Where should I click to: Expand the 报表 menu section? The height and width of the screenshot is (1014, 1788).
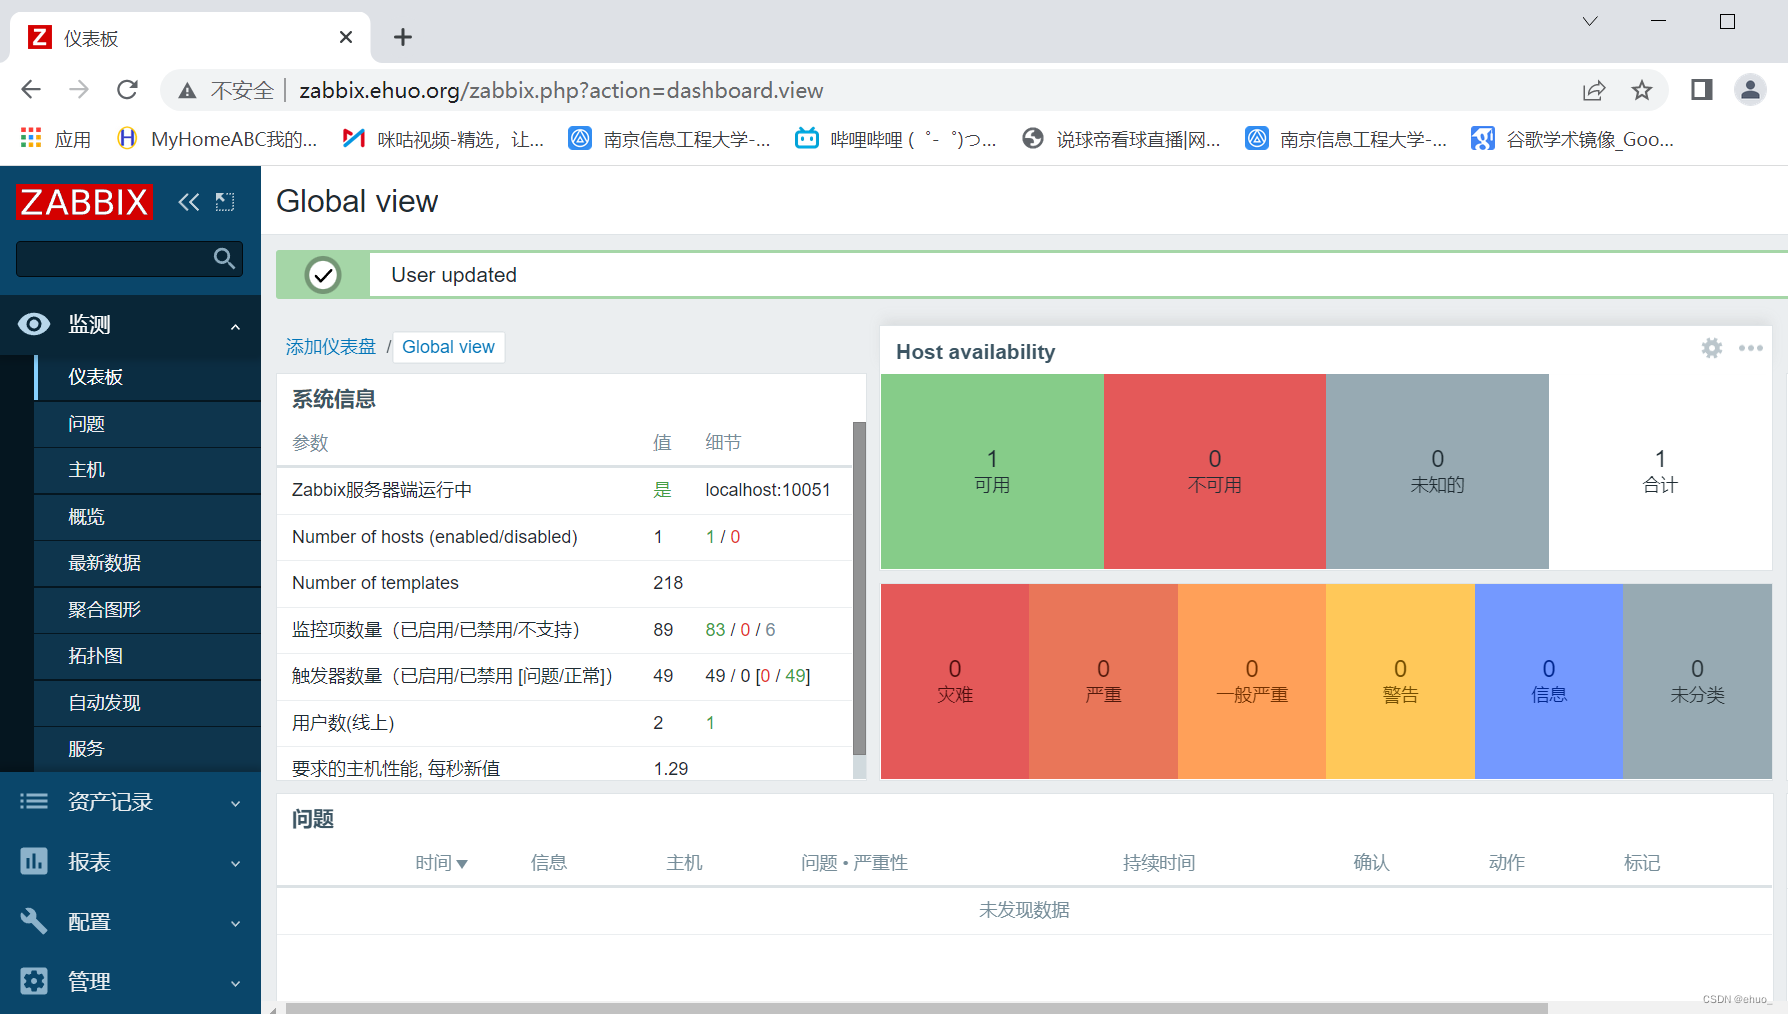tap(236, 863)
